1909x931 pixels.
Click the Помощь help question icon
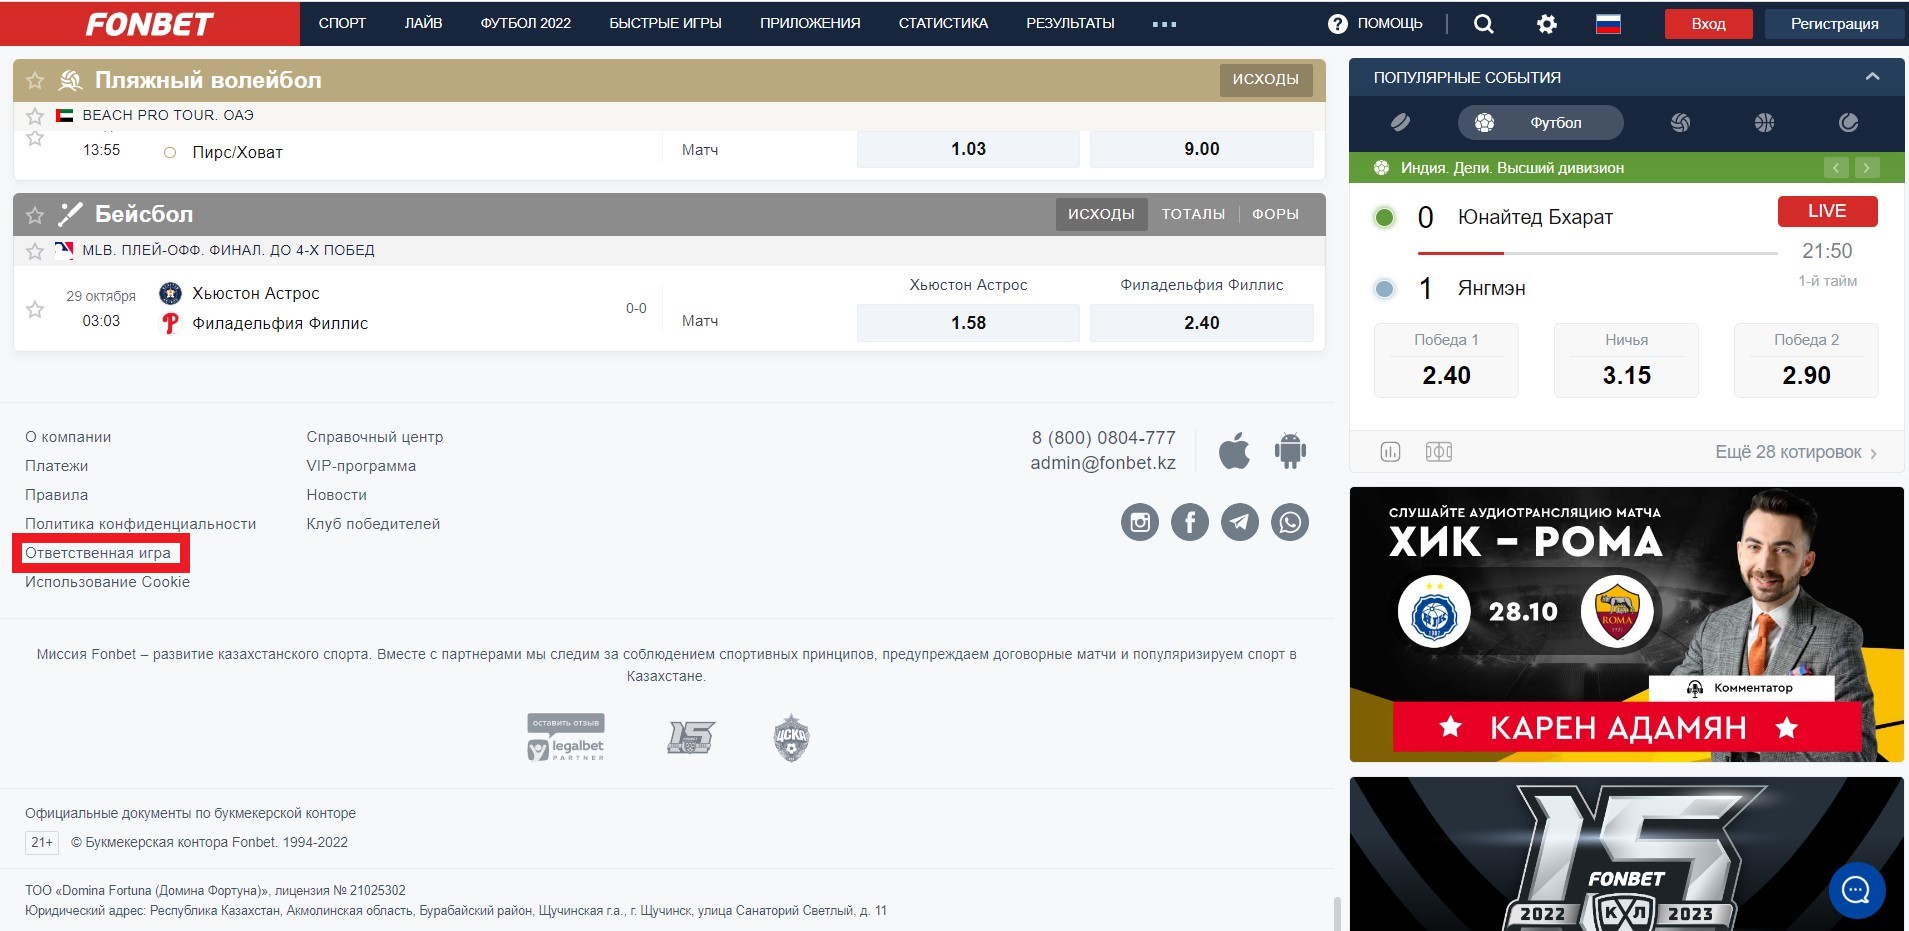click(x=1337, y=24)
